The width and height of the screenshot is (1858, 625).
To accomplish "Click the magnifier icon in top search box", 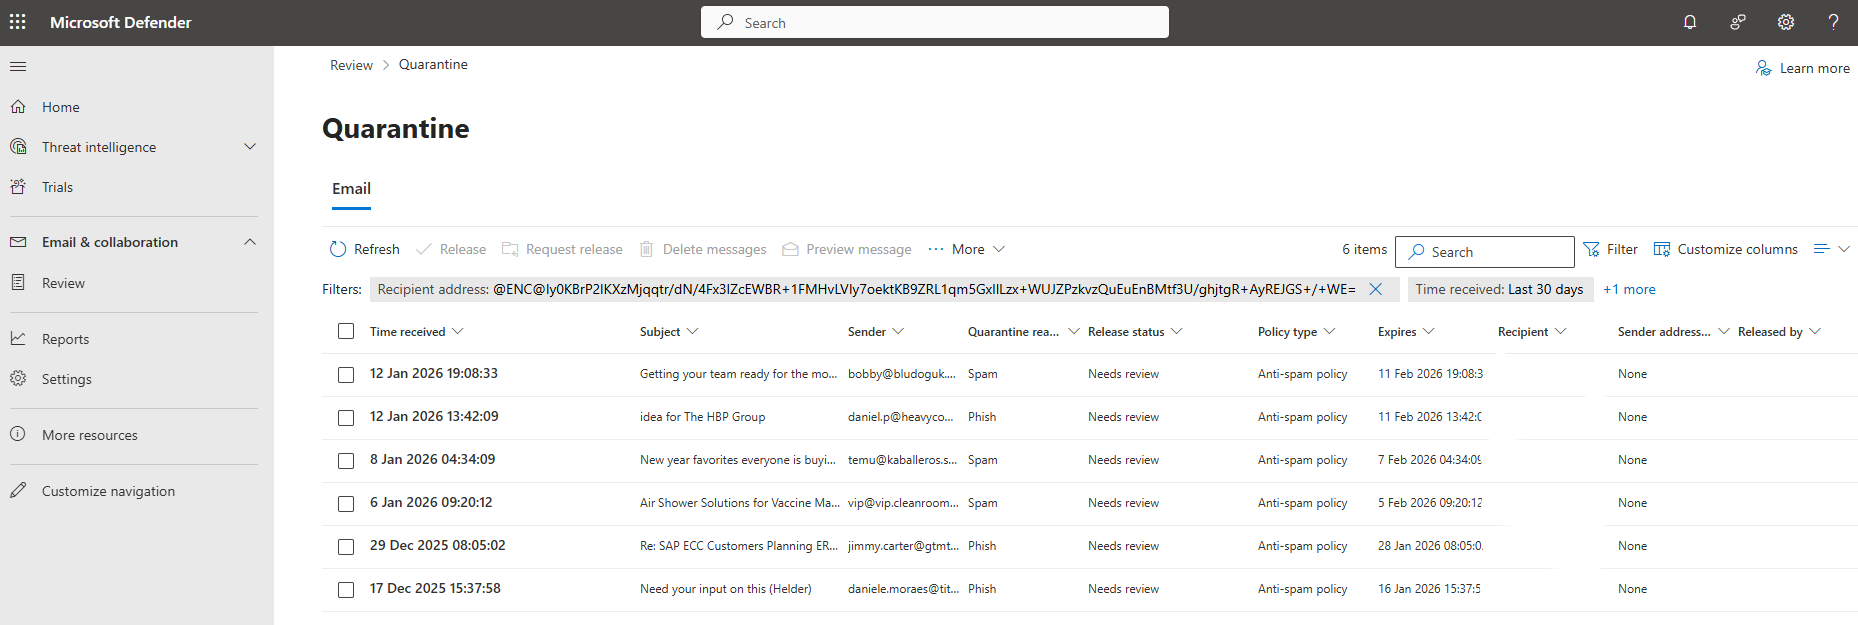I will tap(726, 22).
